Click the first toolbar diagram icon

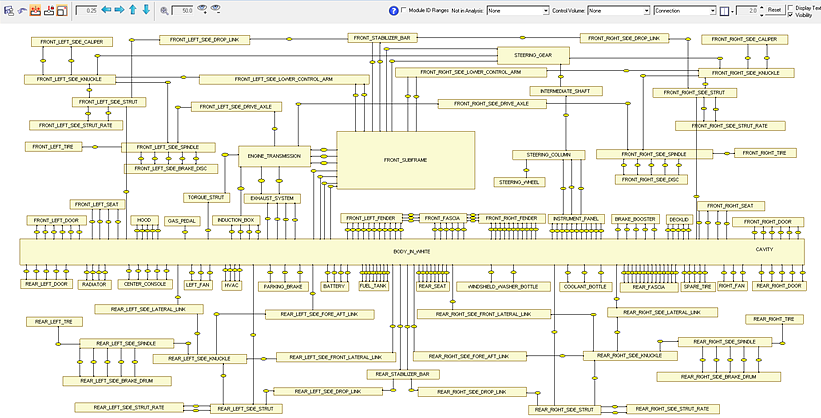tap(7, 10)
